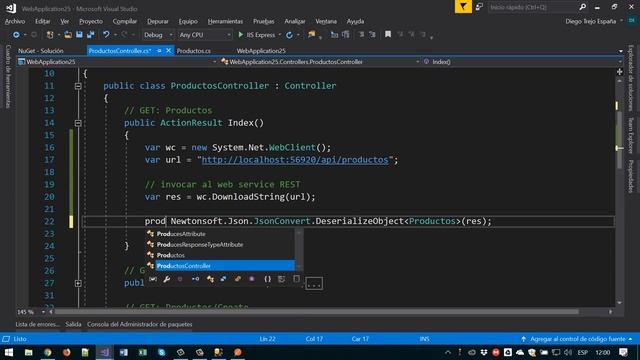The image size is (640, 360).
Task: Toggle the IntelliSense properties wrench filter
Action: pos(167,279)
